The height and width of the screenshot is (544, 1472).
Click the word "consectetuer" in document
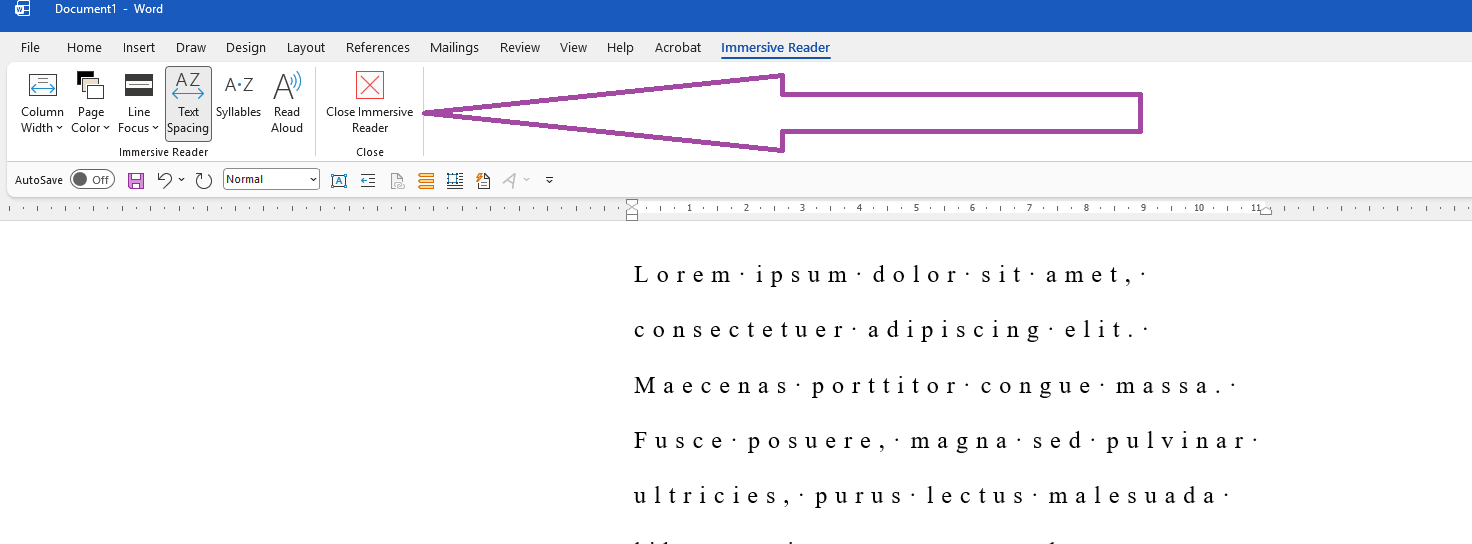(x=739, y=331)
